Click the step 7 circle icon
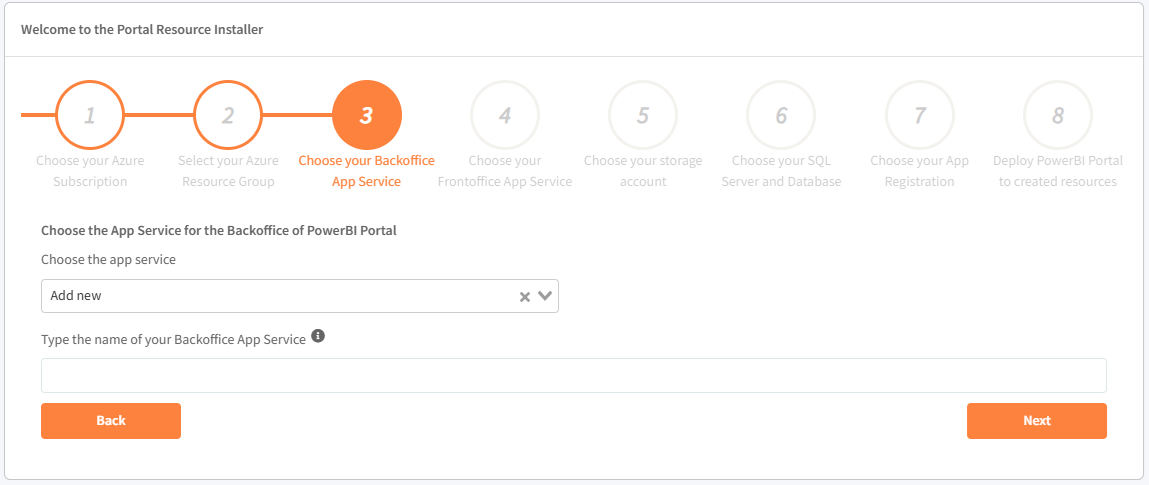Screen dimensions: 1149x485 pyautogui.click(x=920, y=115)
